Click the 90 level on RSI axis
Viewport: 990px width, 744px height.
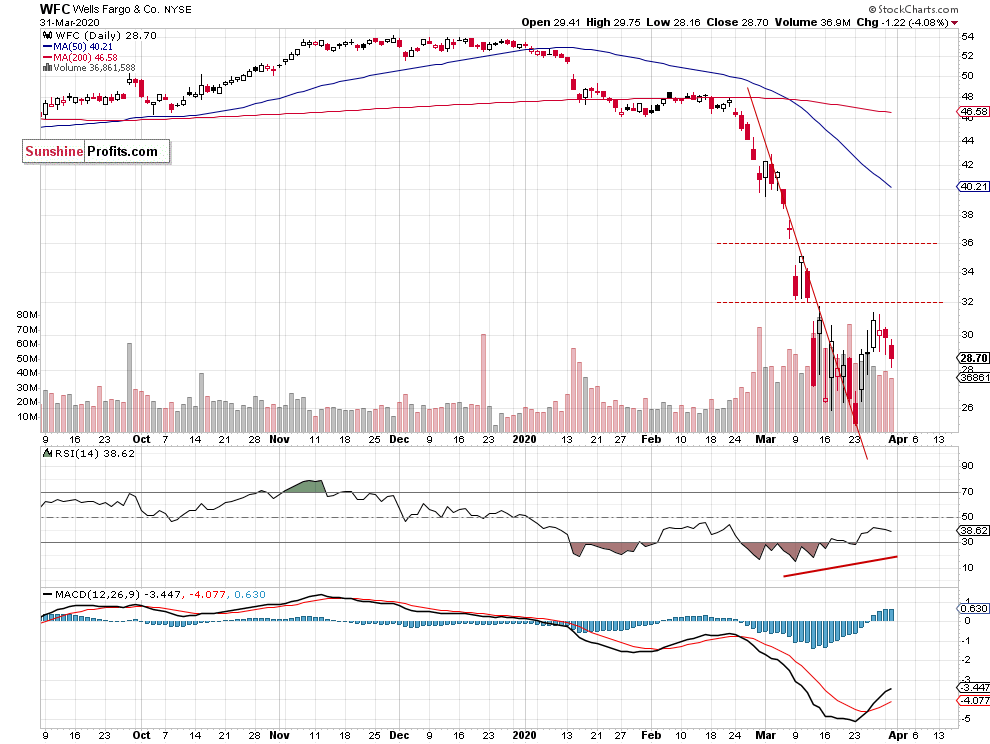point(968,466)
